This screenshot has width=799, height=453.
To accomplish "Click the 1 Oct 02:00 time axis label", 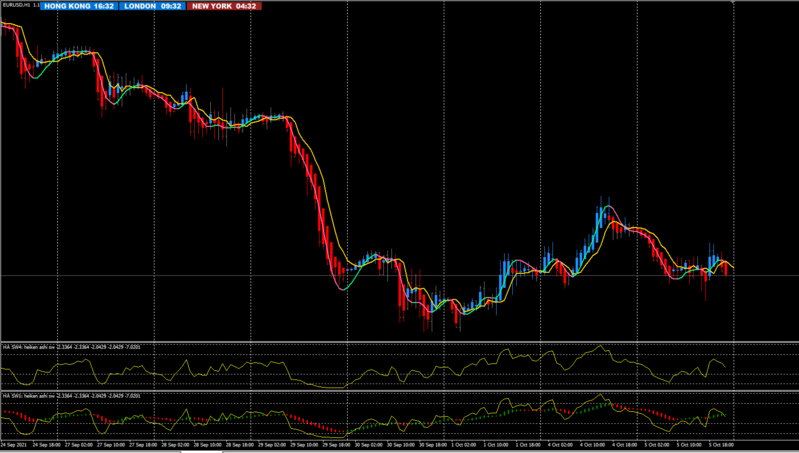I will tap(464, 445).
